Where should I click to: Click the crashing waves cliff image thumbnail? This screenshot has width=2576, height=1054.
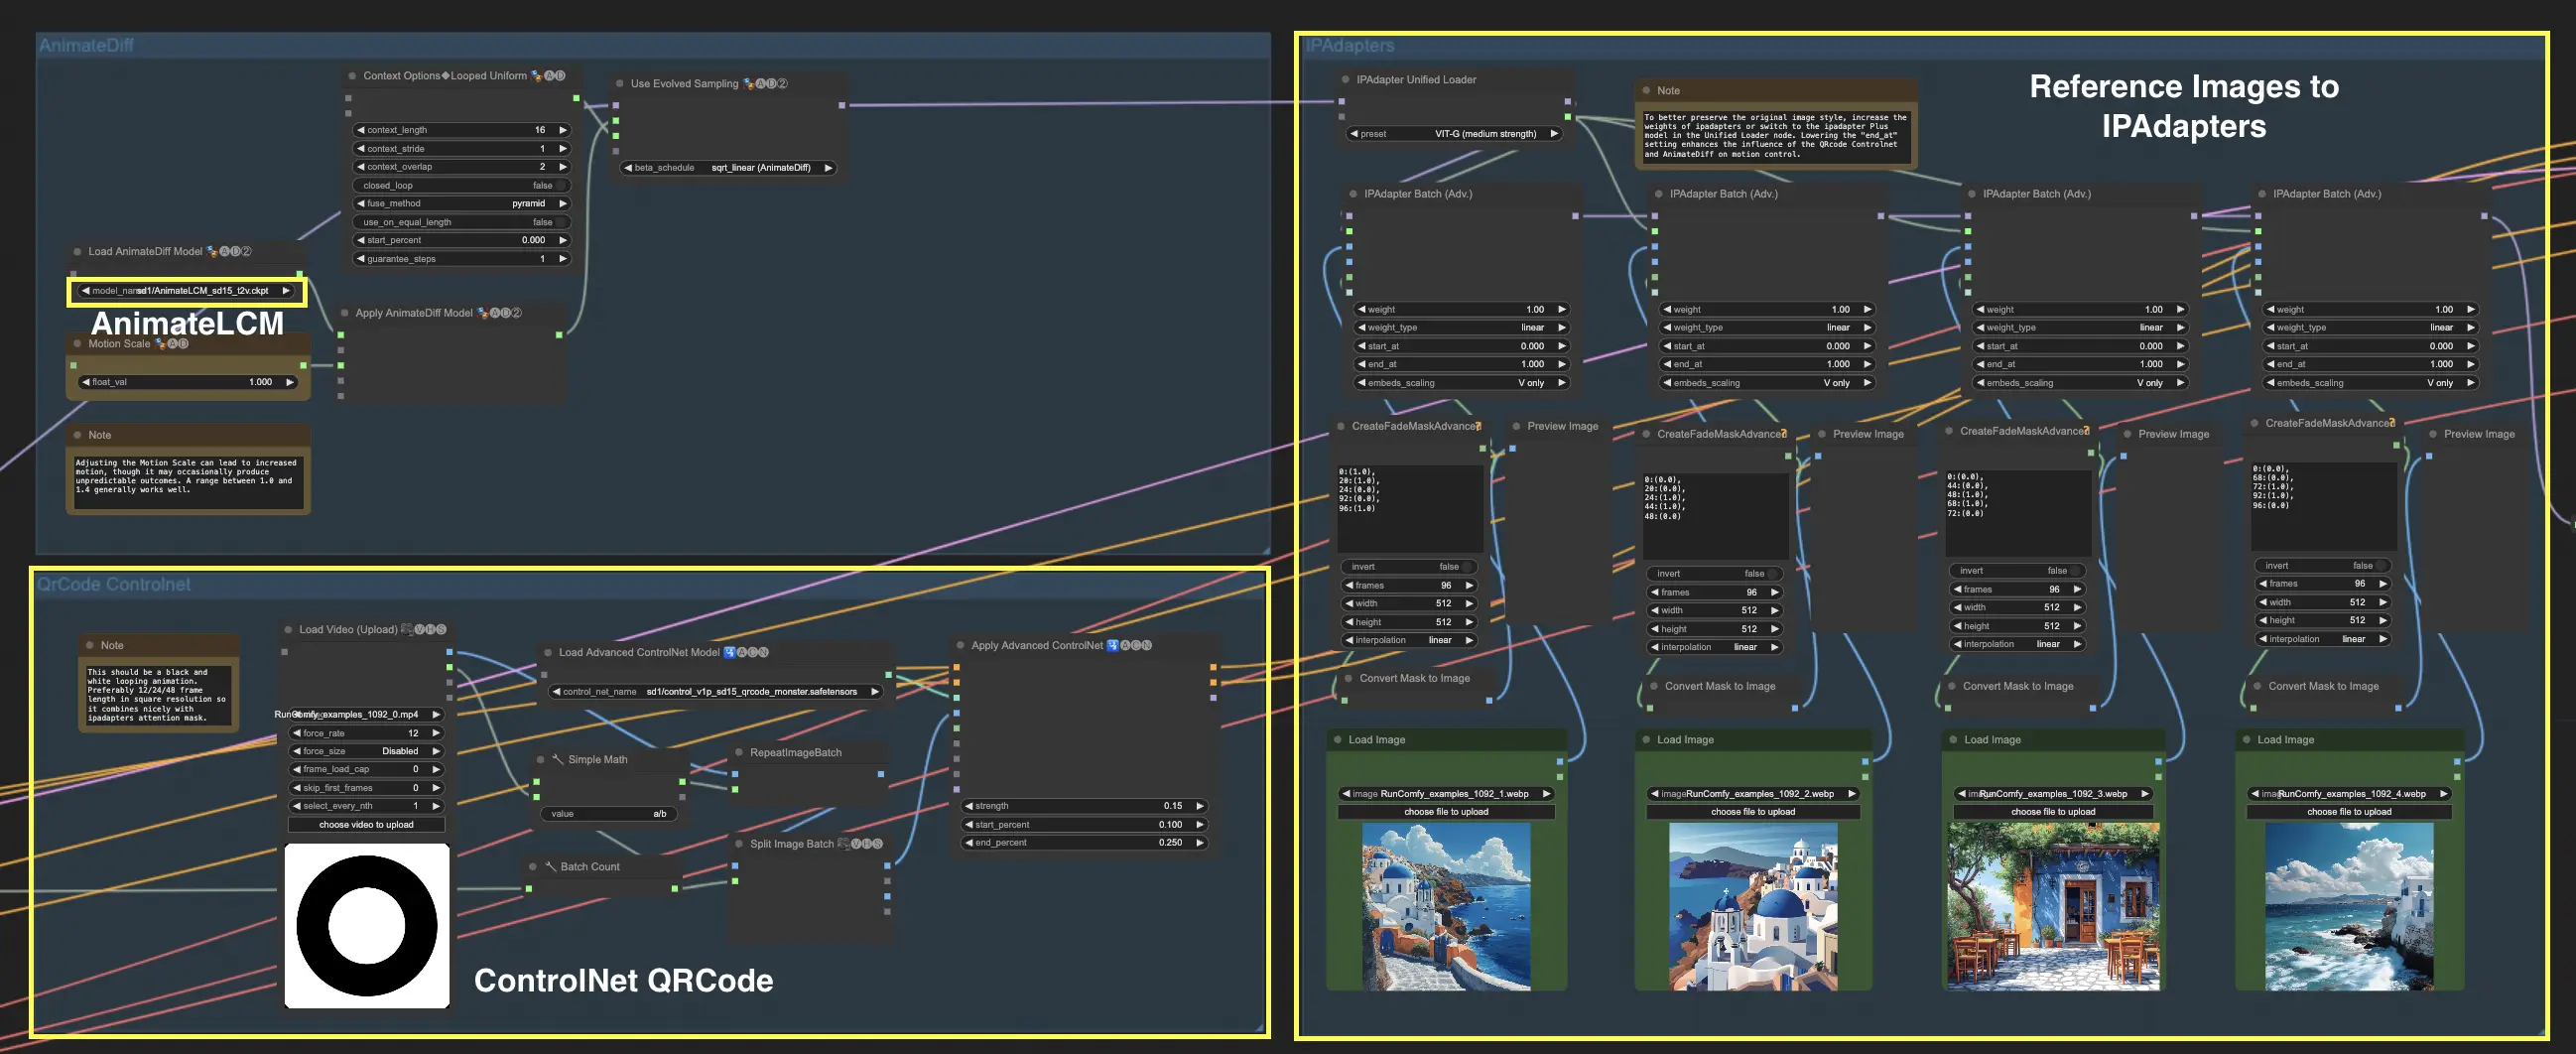coord(2349,907)
